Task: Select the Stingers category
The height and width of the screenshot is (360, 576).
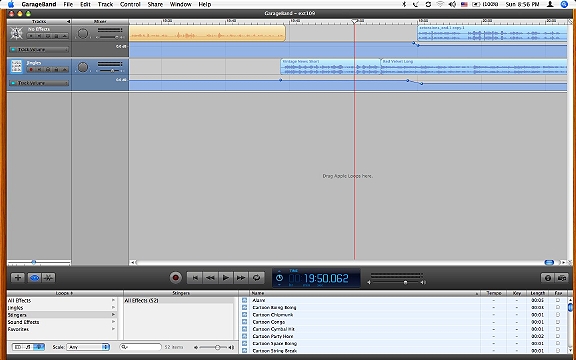Action: pos(62,315)
